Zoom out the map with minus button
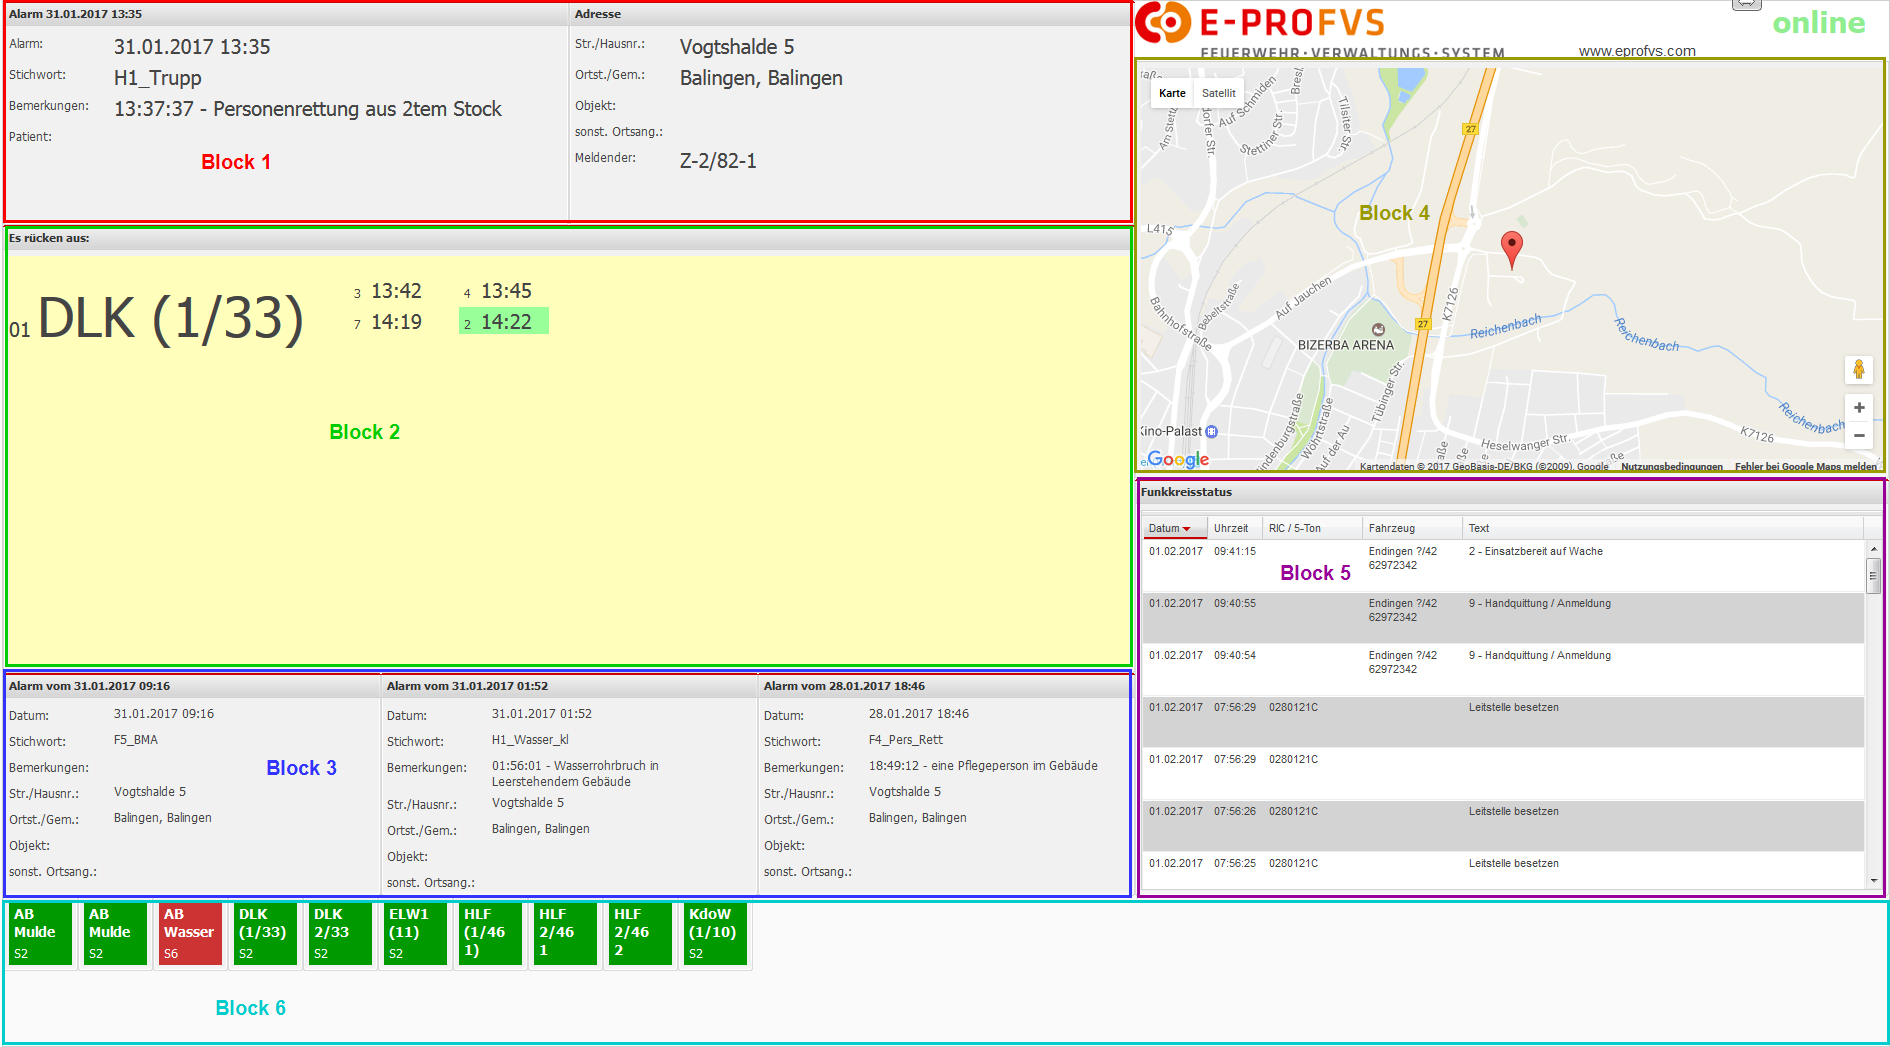Image resolution: width=1890 pixels, height=1047 pixels. click(x=1858, y=436)
